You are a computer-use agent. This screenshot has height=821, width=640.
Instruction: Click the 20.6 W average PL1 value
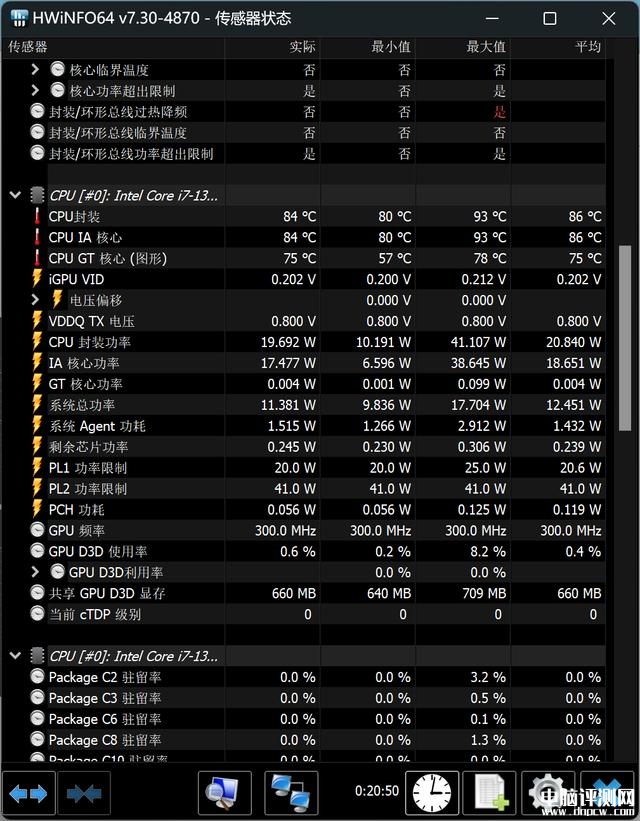(580, 468)
